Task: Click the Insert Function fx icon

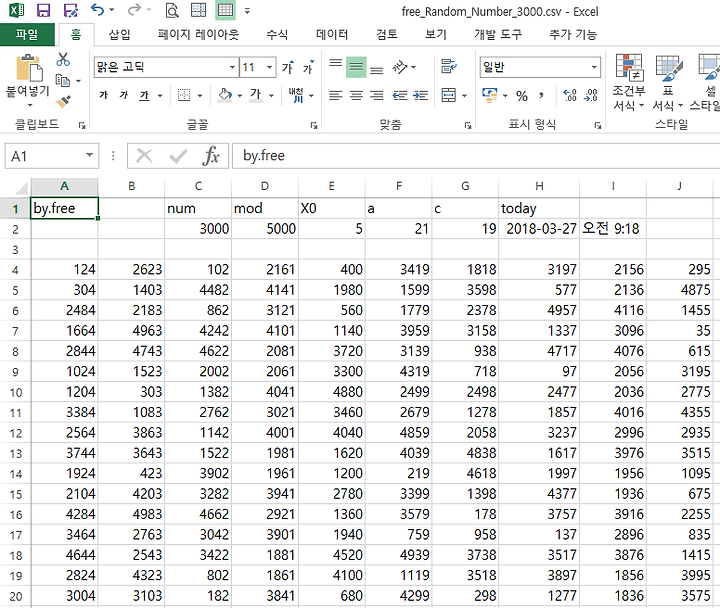Action: [x=211, y=156]
